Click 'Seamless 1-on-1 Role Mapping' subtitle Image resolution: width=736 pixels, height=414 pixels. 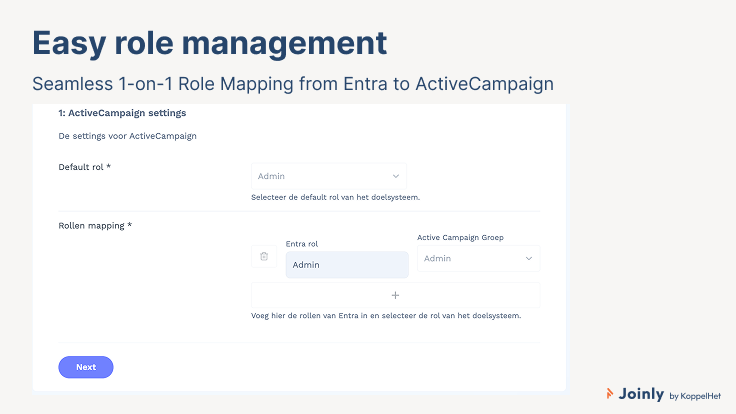pyautogui.click(x=293, y=84)
